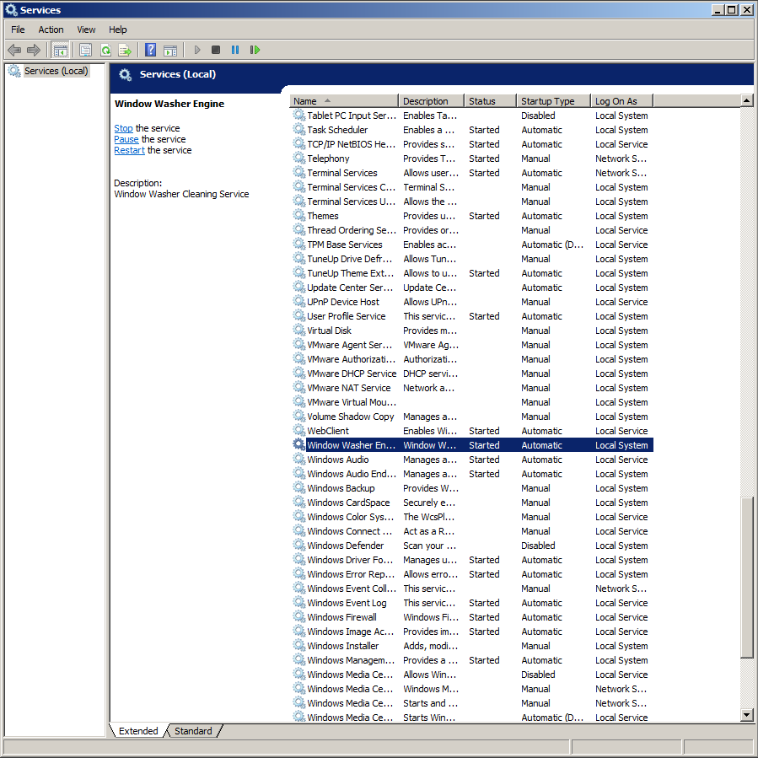Click the gear icon of Telephony row
The height and width of the screenshot is (758, 758).
coord(299,158)
